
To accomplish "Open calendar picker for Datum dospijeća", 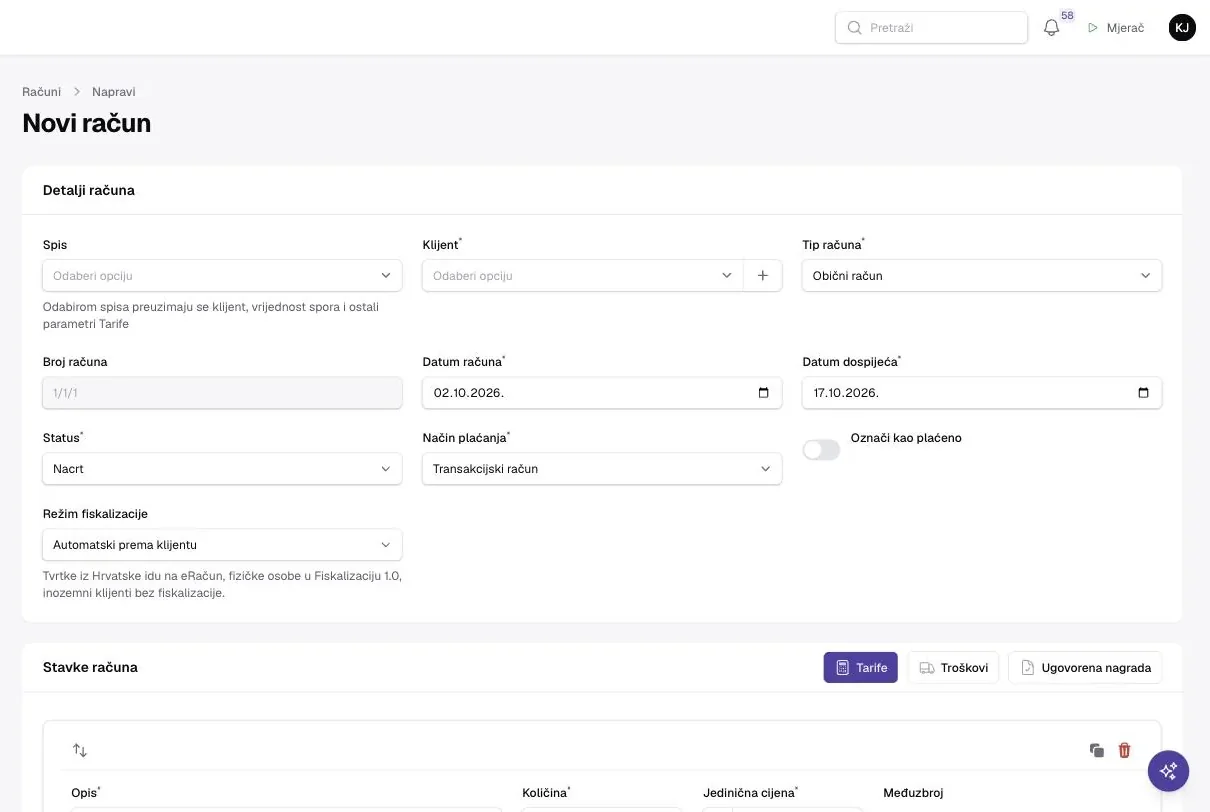I will coord(1144,393).
